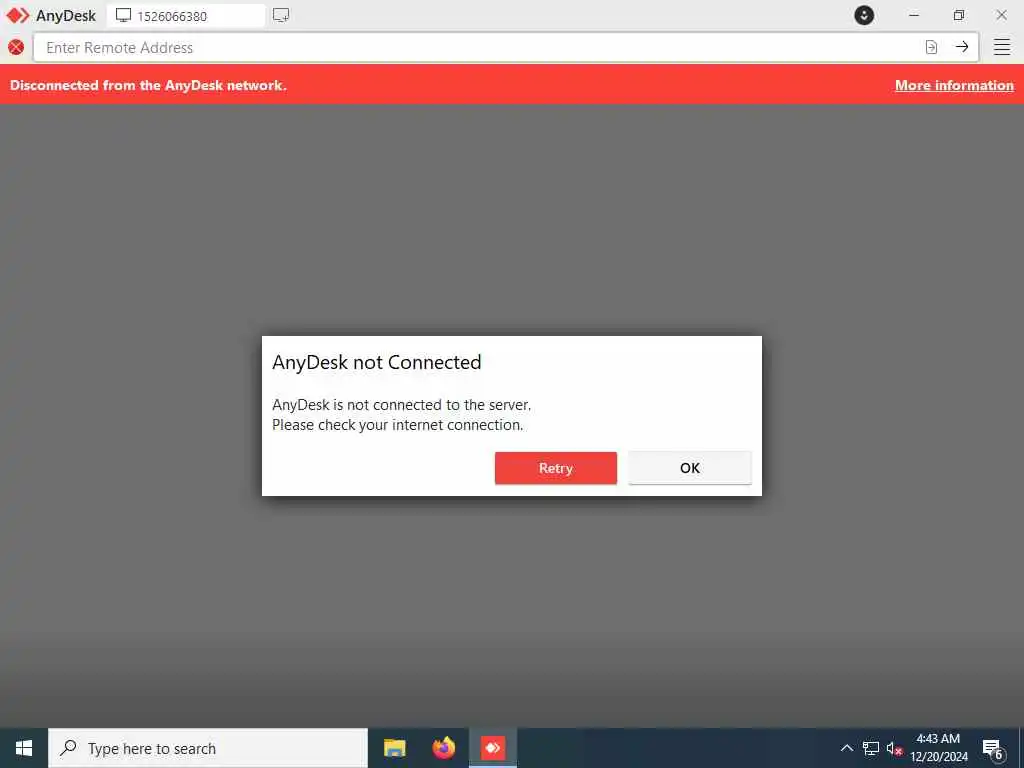1024x768 pixels.
Task: Click the file transfer browse icon
Action: click(x=931, y=47)
